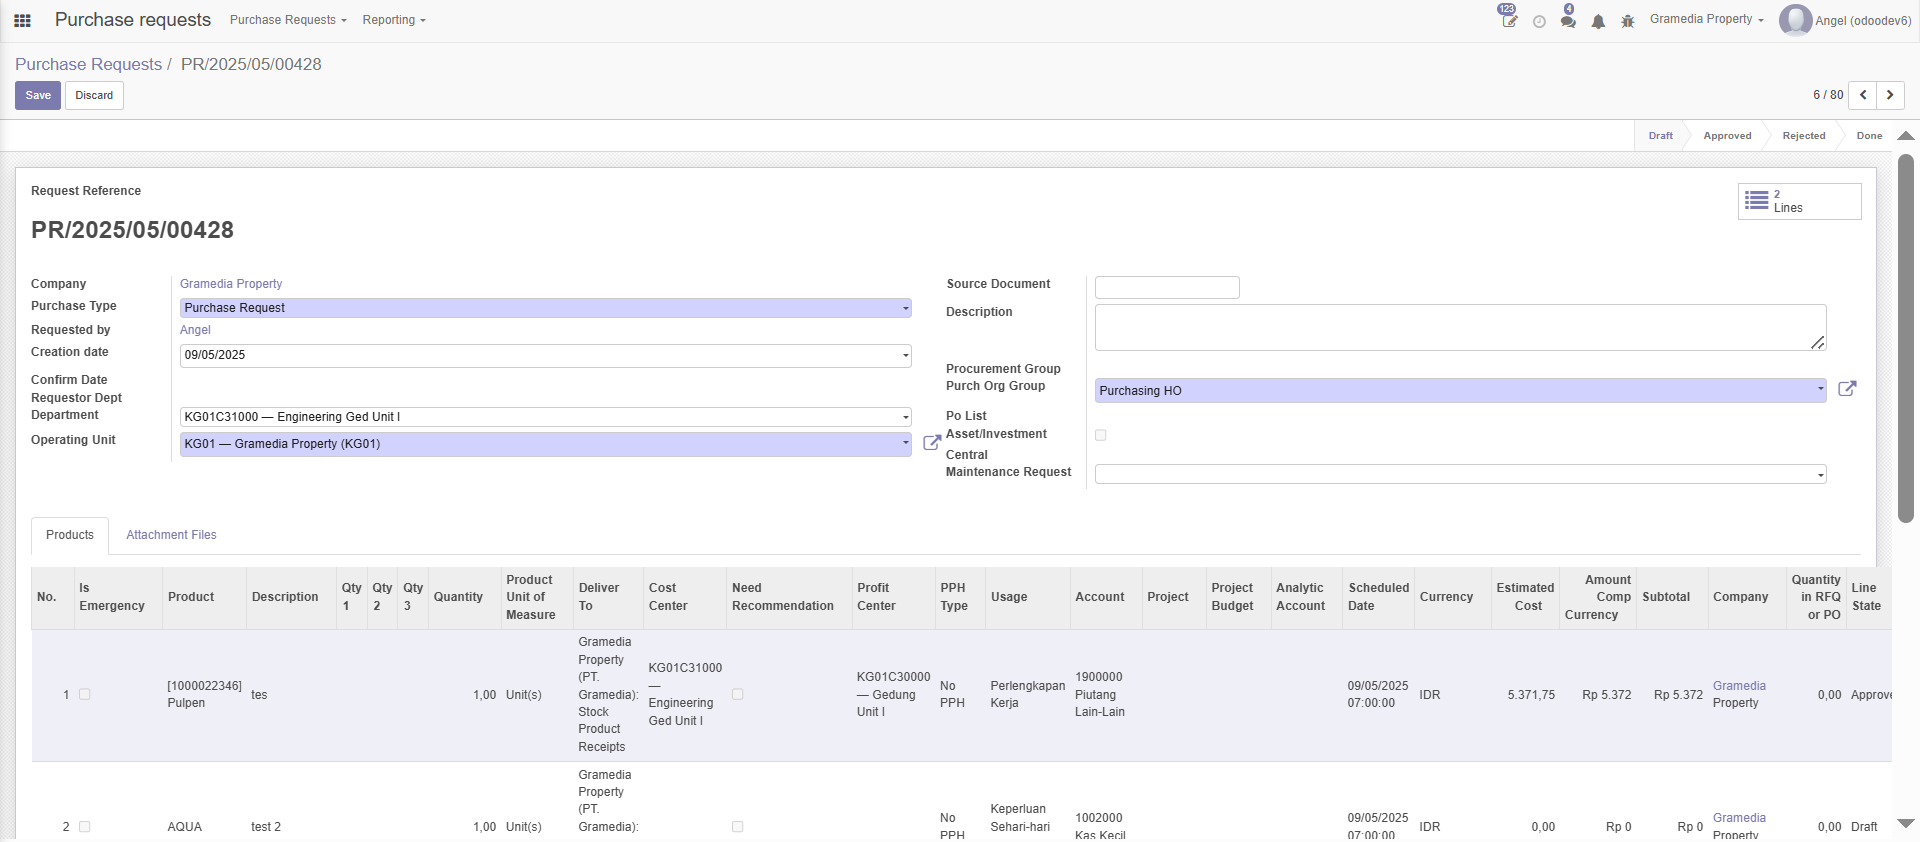This screenshot has width=1920, height=842.
Task: Open the apps grid menu icon
Action: [22, 20]
